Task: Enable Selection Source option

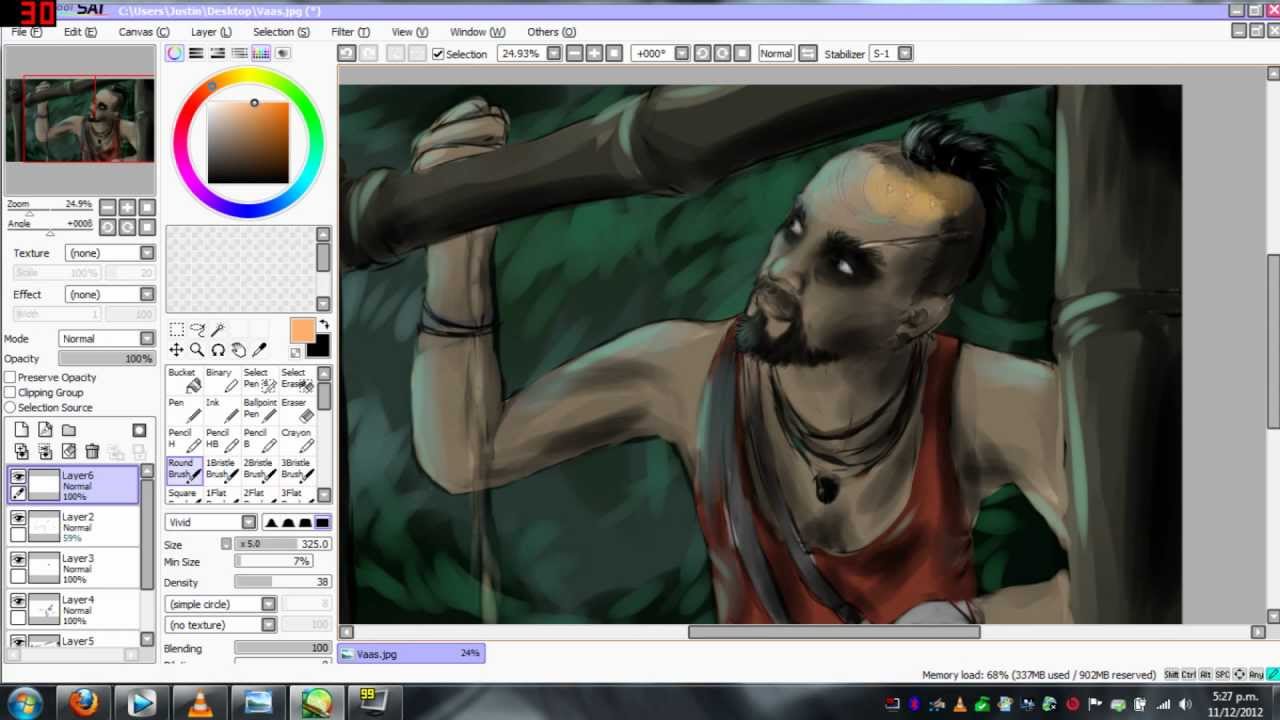Action: point(10,407)
